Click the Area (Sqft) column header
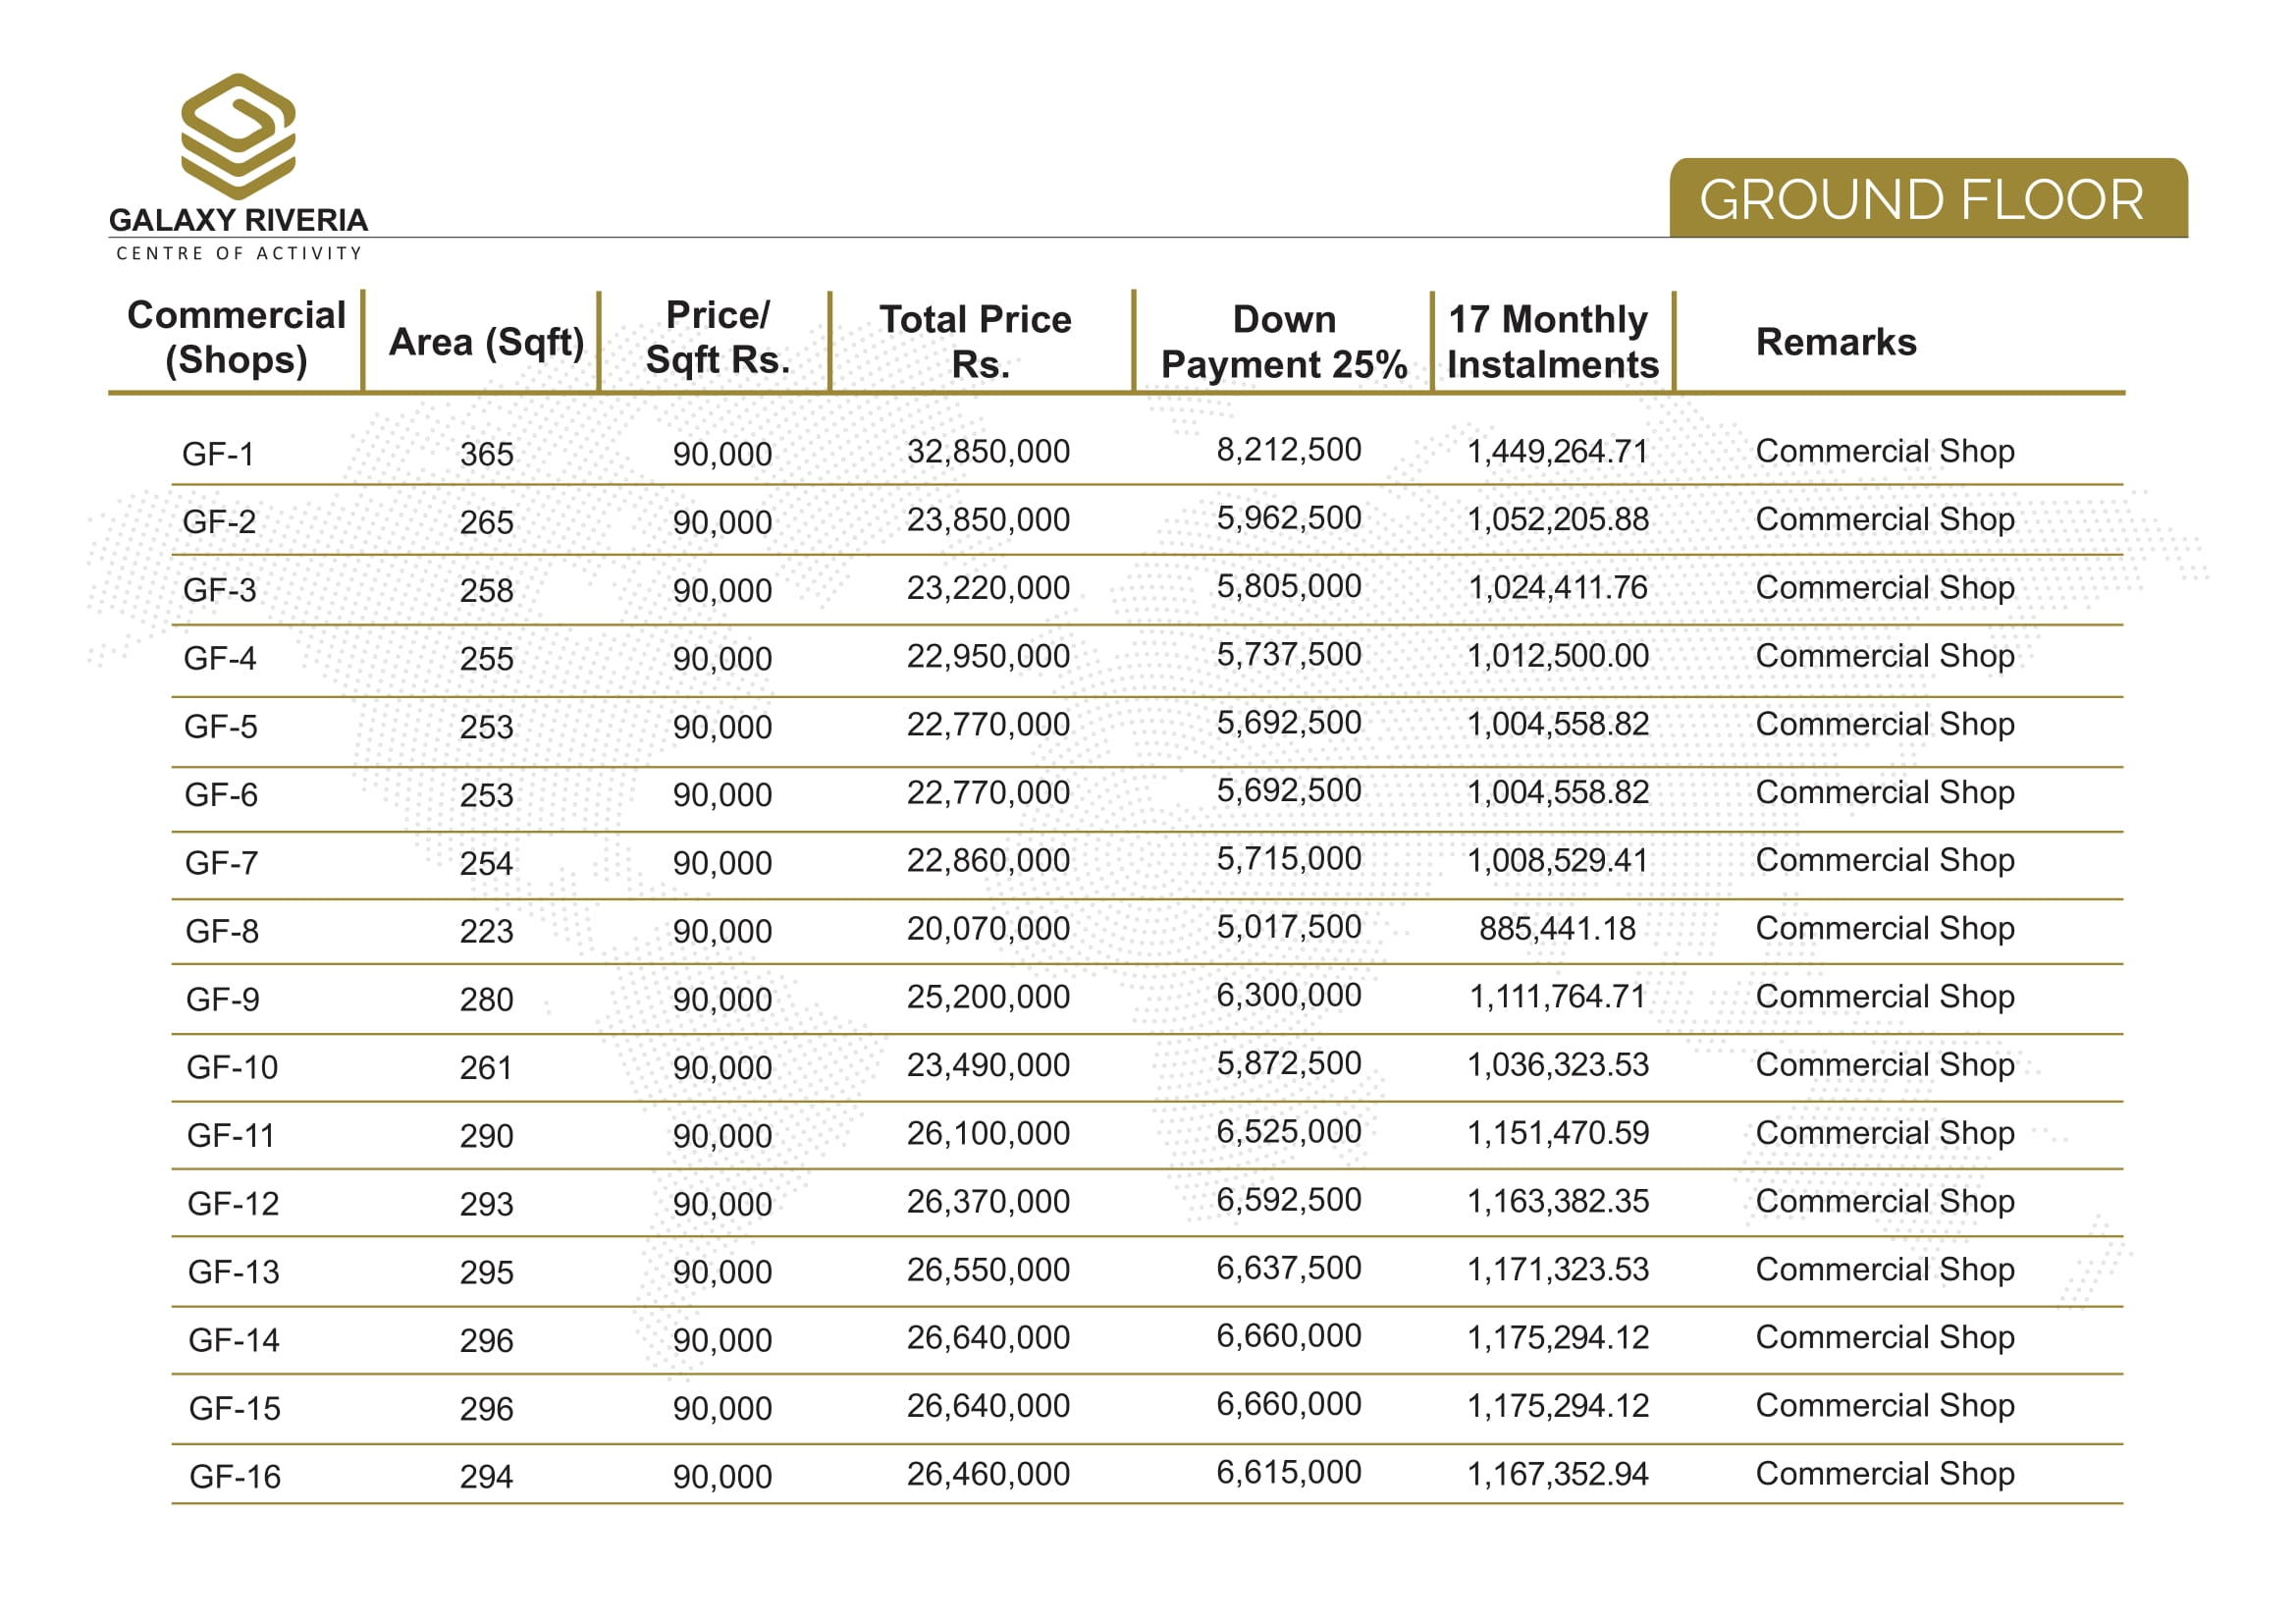 486,342
